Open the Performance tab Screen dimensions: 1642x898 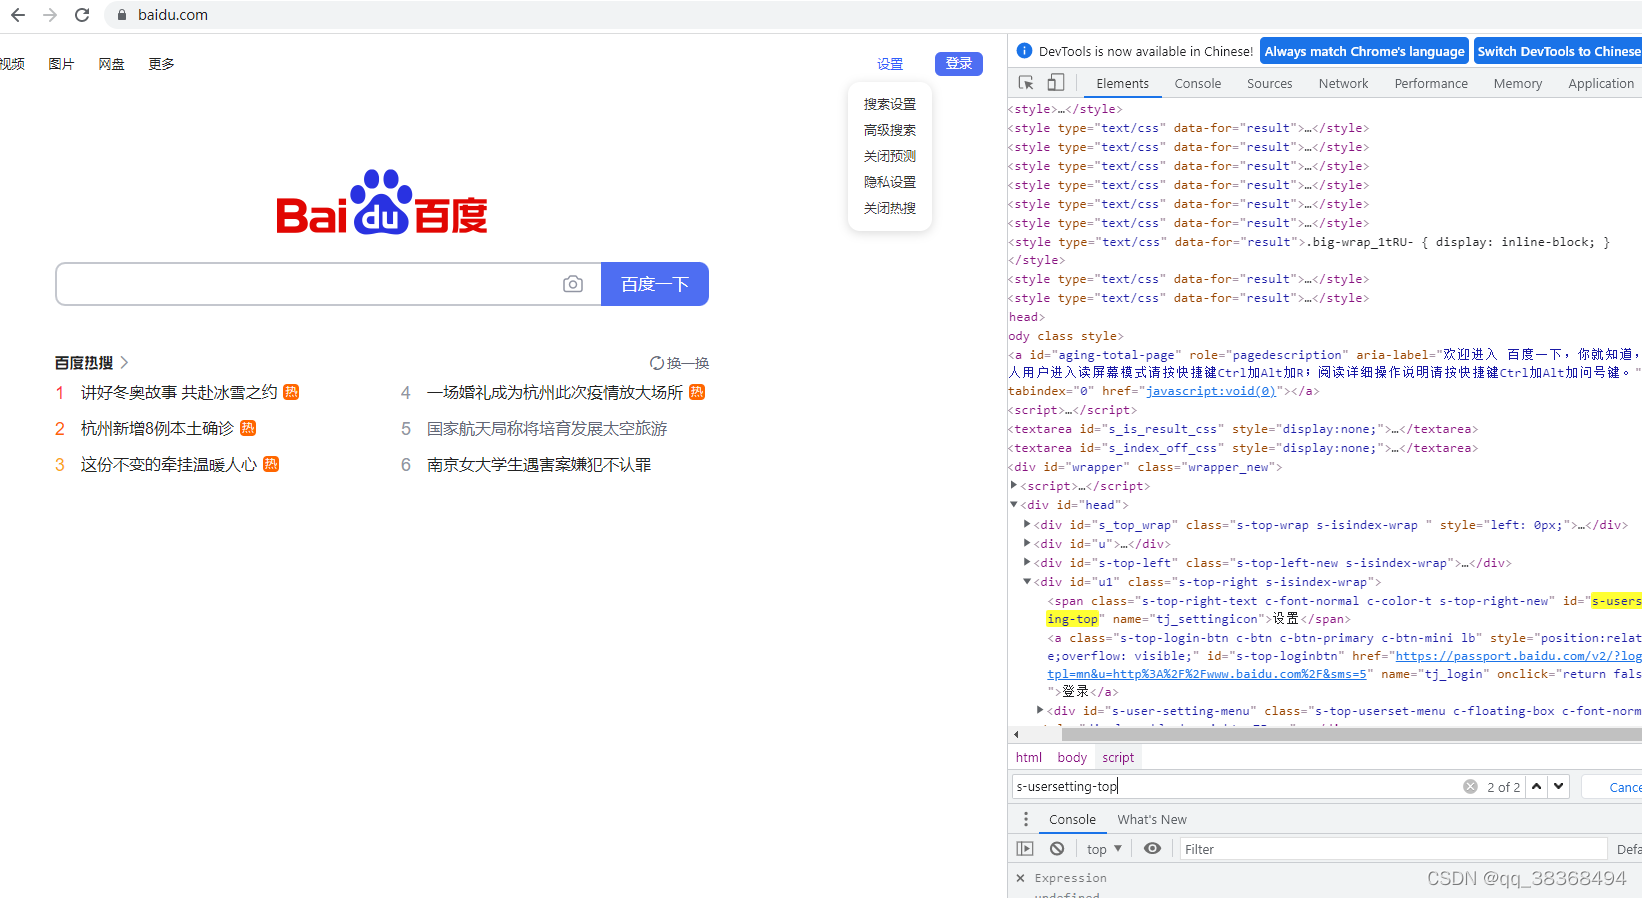click(1431, 83)
